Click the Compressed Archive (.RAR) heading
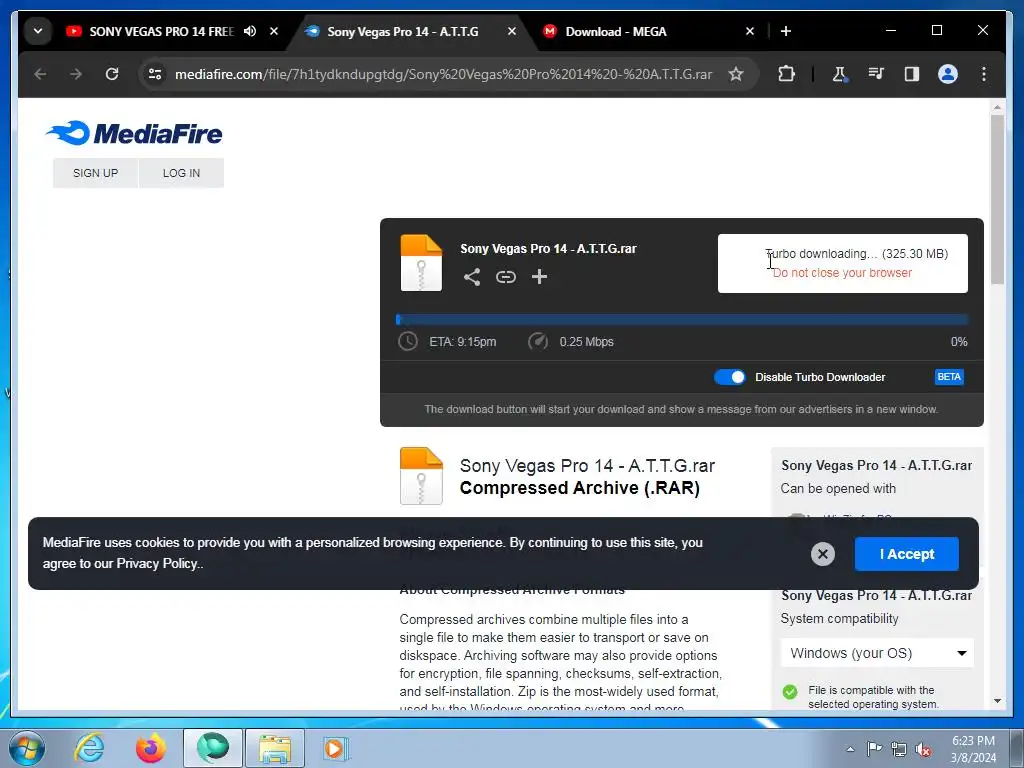 579,488
